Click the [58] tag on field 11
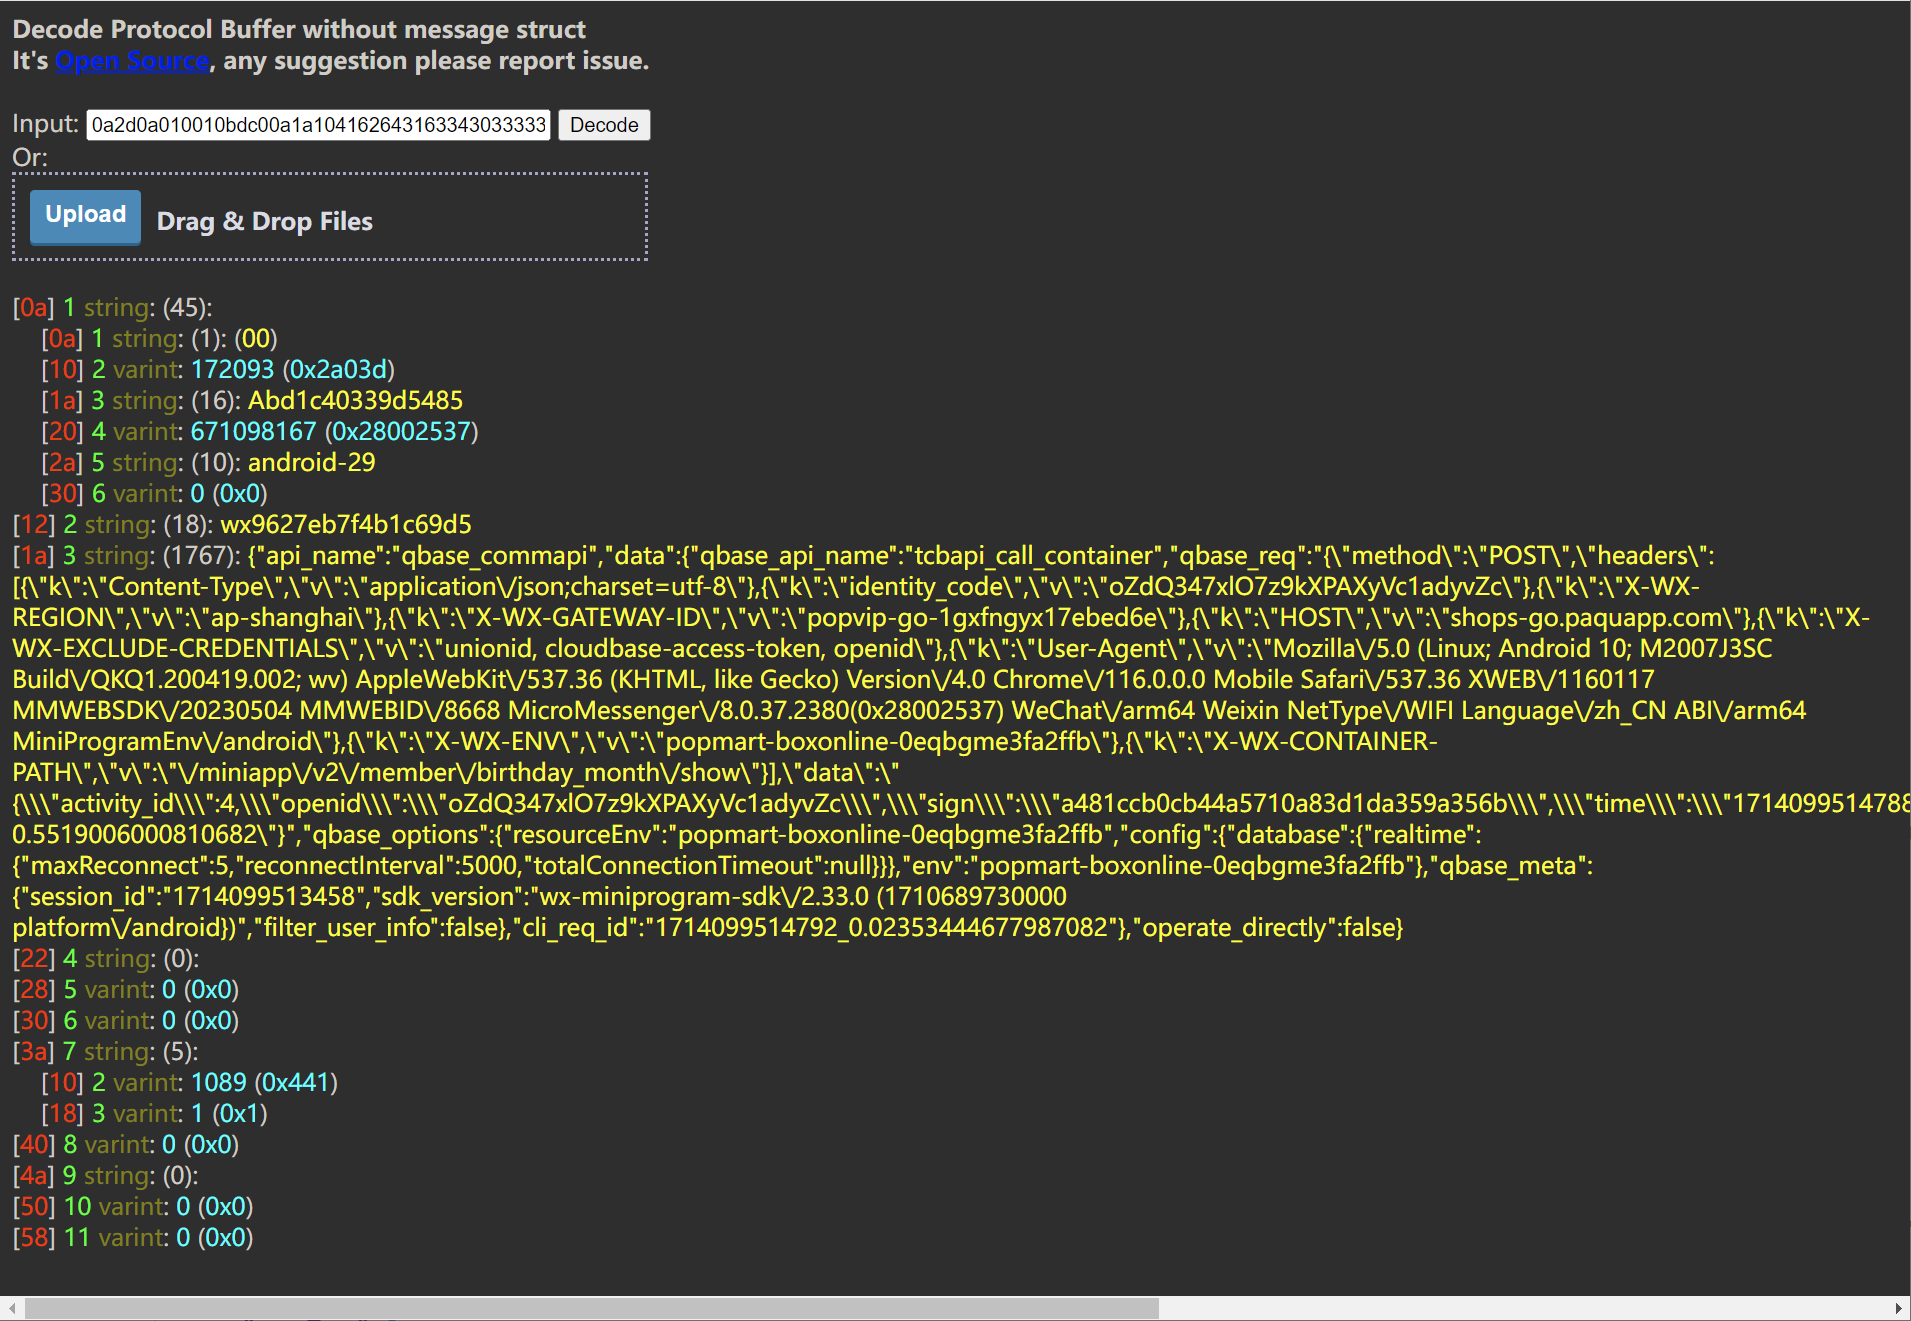1911x1321 pixels. click(x=34, y=1238)
